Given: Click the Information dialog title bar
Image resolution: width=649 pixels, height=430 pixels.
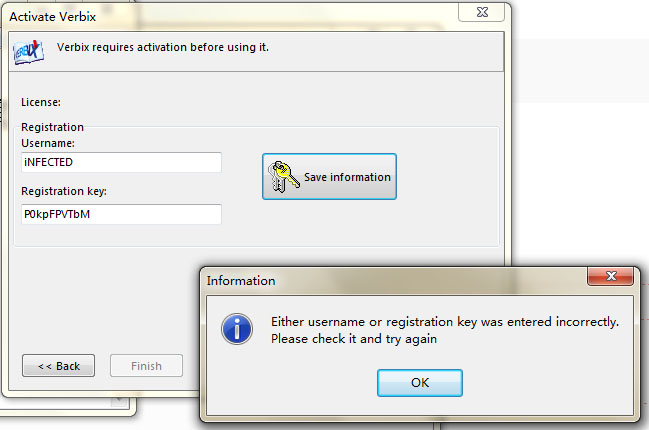Looking at the screenshot, I should [x=400, y=280].
